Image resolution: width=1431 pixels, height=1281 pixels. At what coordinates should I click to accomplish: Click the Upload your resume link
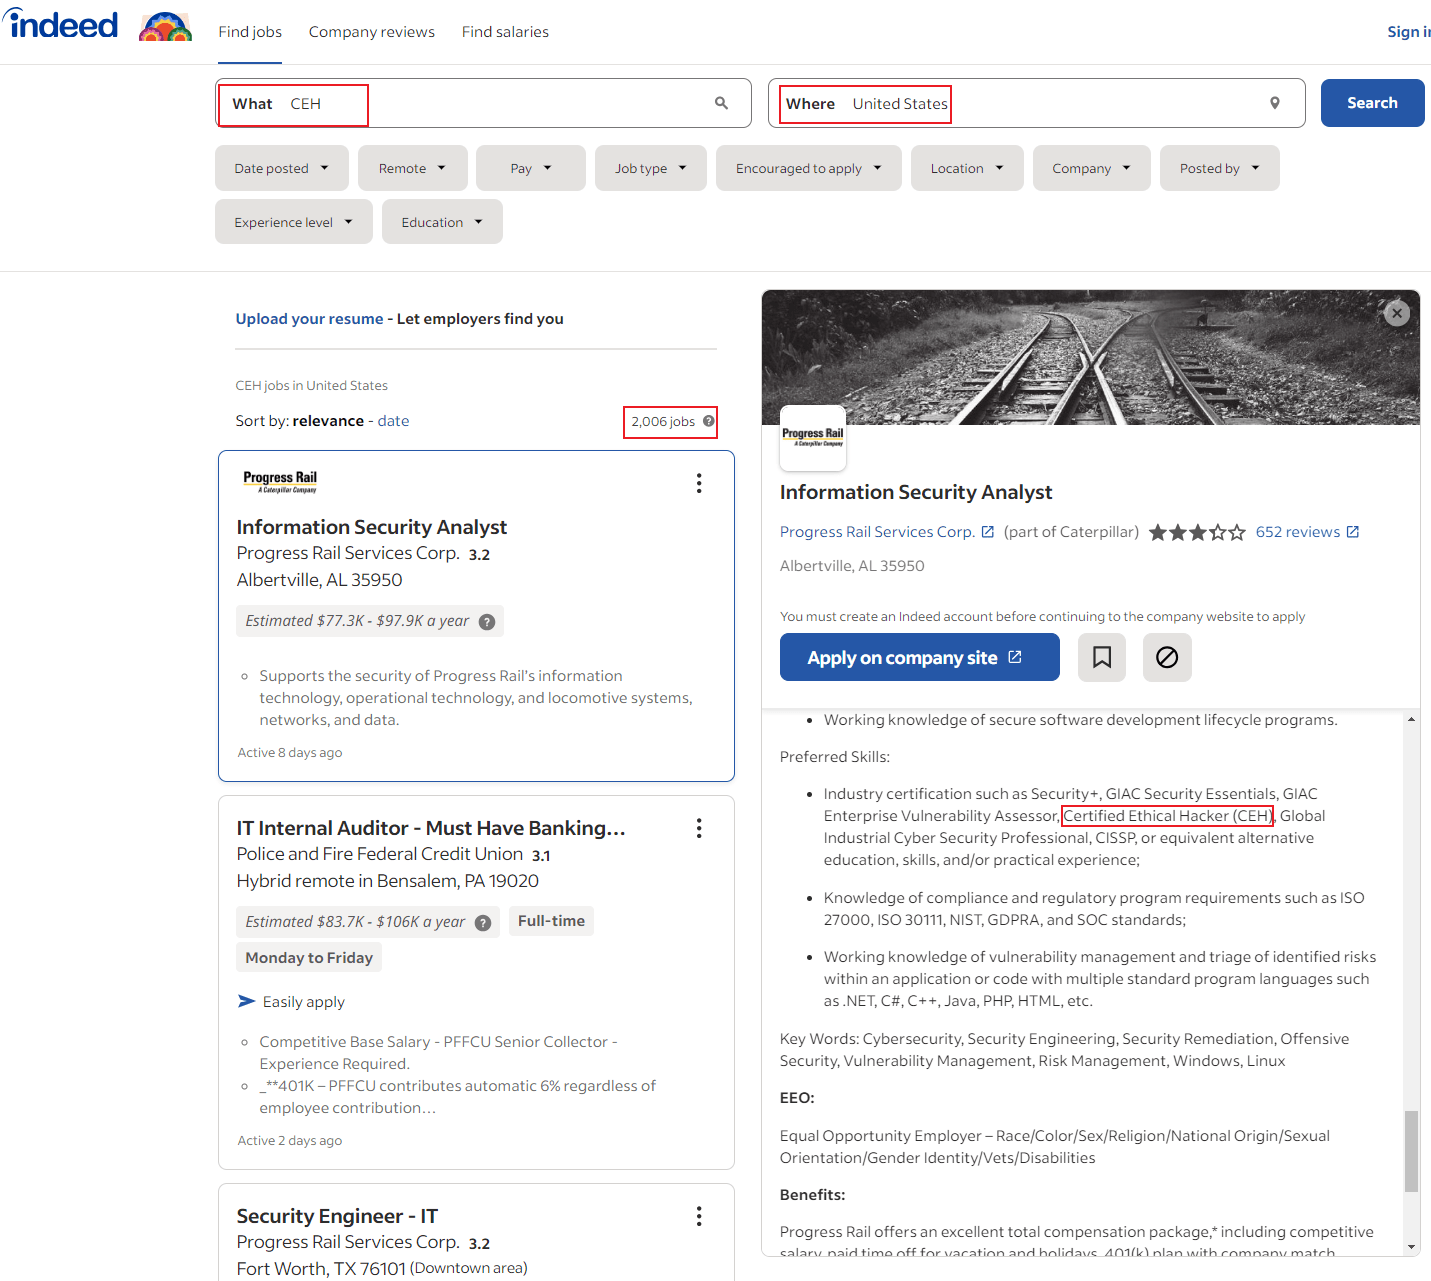(309, 319)
